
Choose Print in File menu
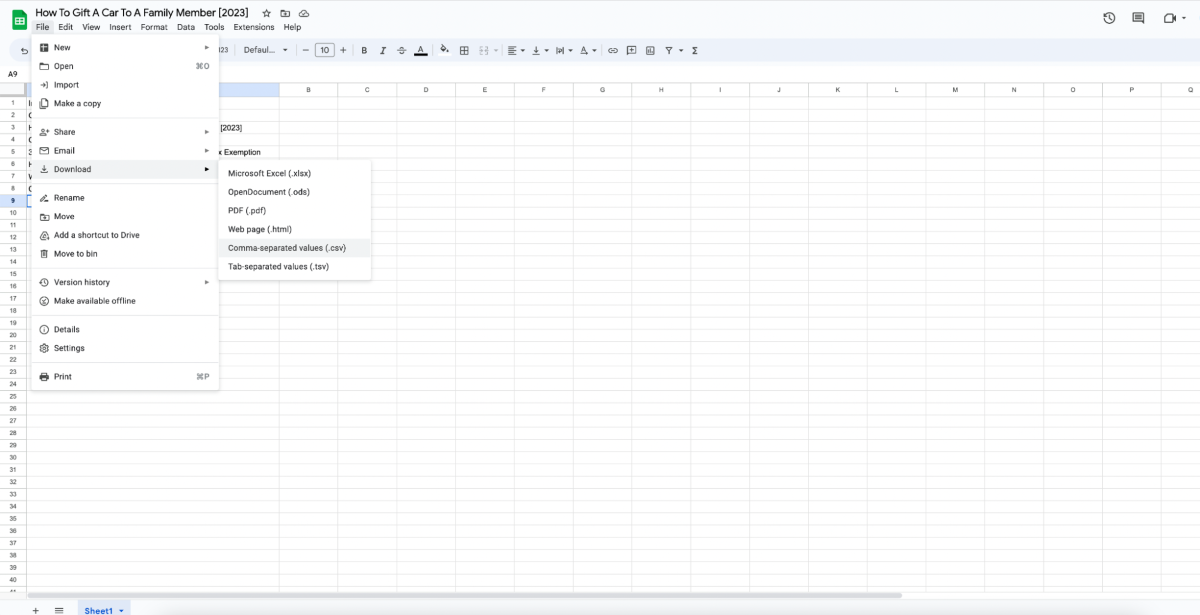tap(125, 377)
